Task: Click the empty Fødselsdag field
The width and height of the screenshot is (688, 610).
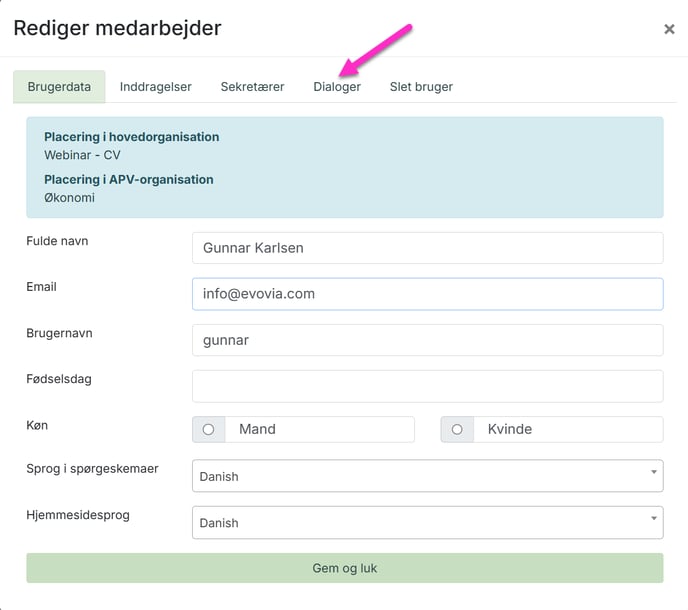Action: [427, 386]
